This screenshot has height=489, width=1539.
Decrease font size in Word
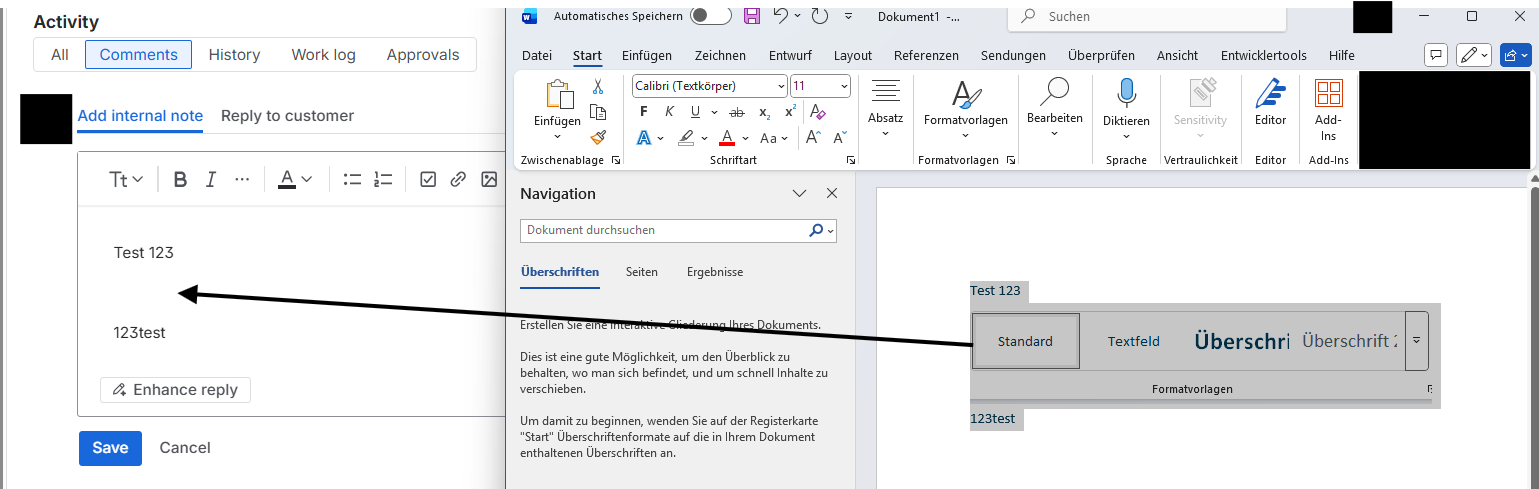click(839, 138)
